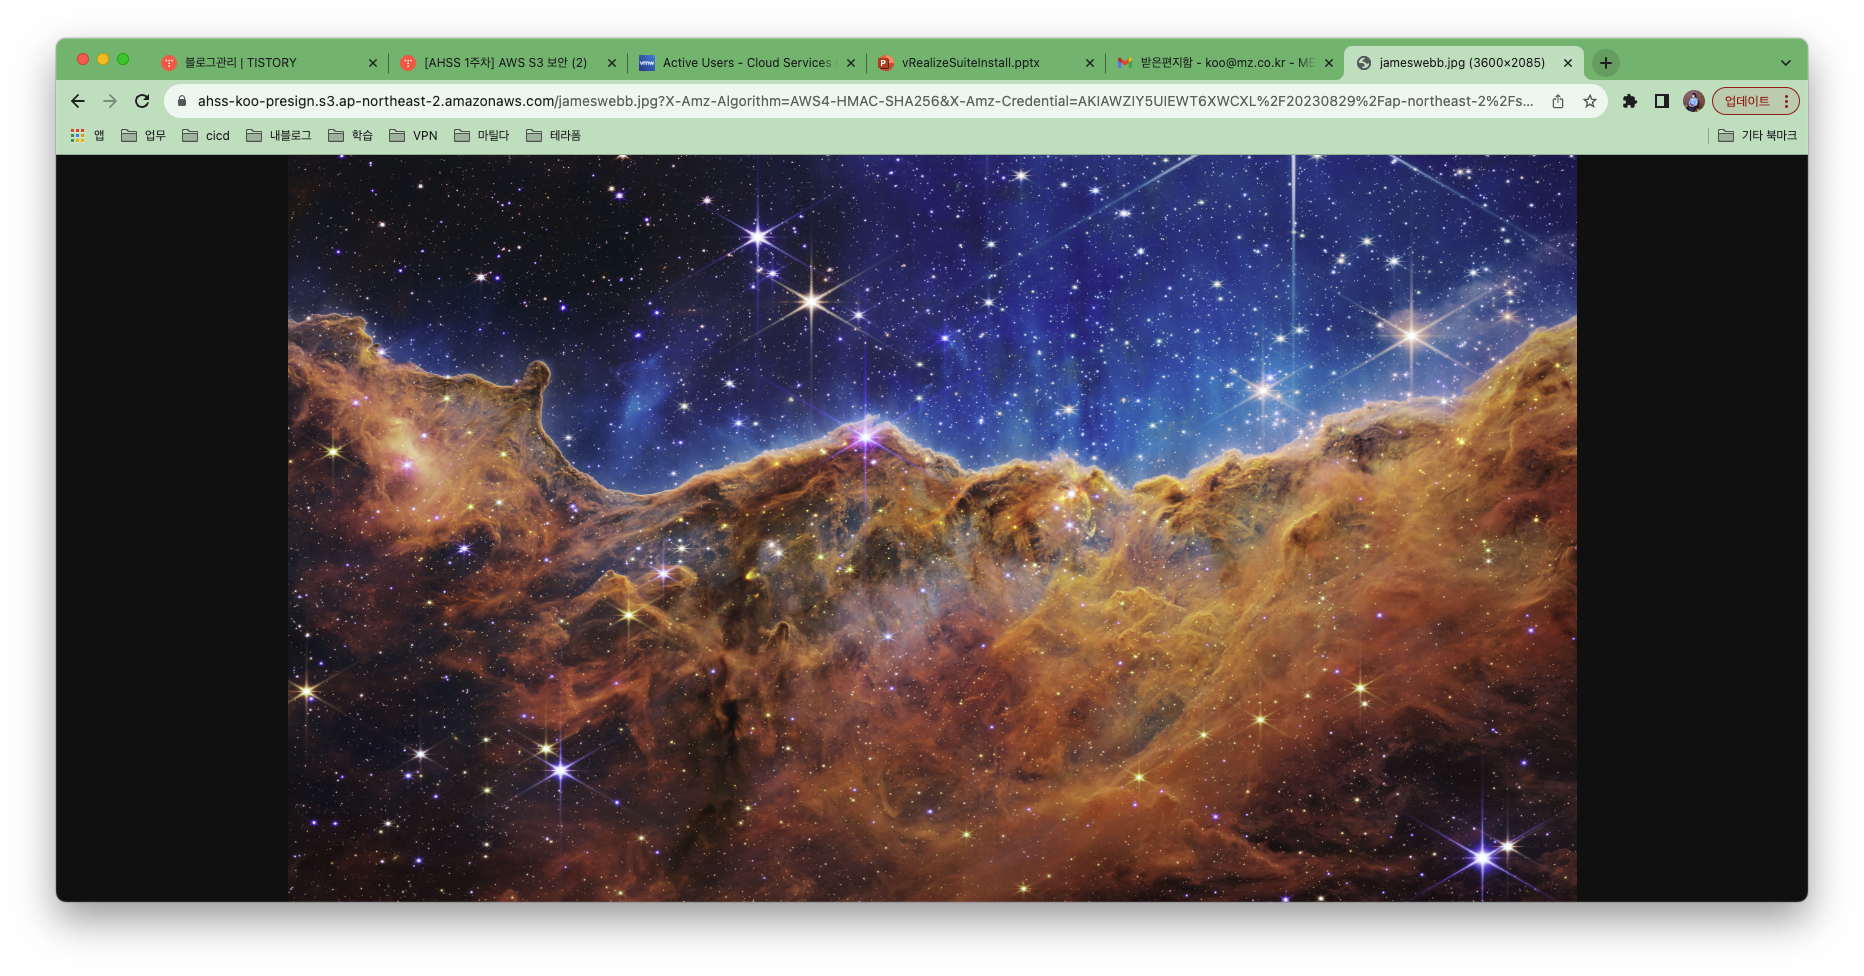1864x976 pixels.
Task: Close the Active Users tab
Action: (x=851, y=63)
